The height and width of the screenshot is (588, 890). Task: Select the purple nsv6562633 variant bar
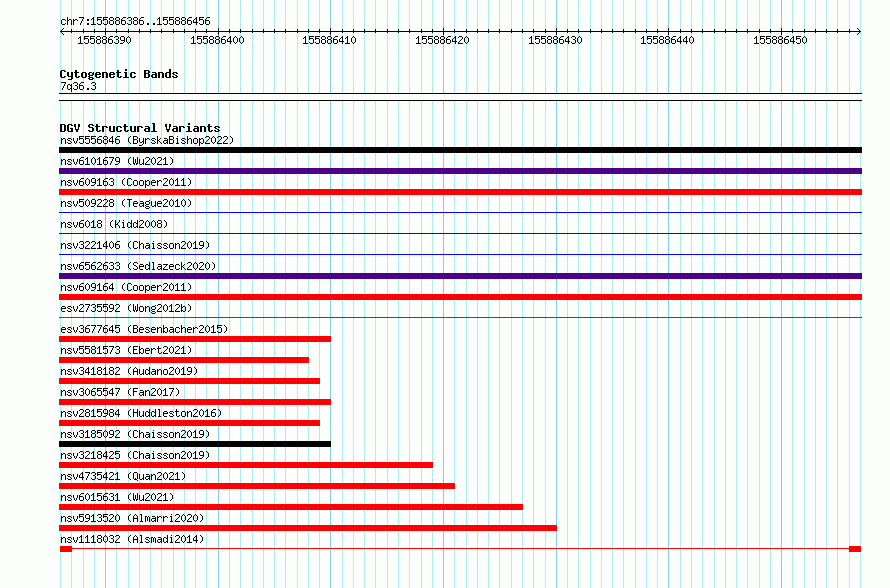click(460, 276)
